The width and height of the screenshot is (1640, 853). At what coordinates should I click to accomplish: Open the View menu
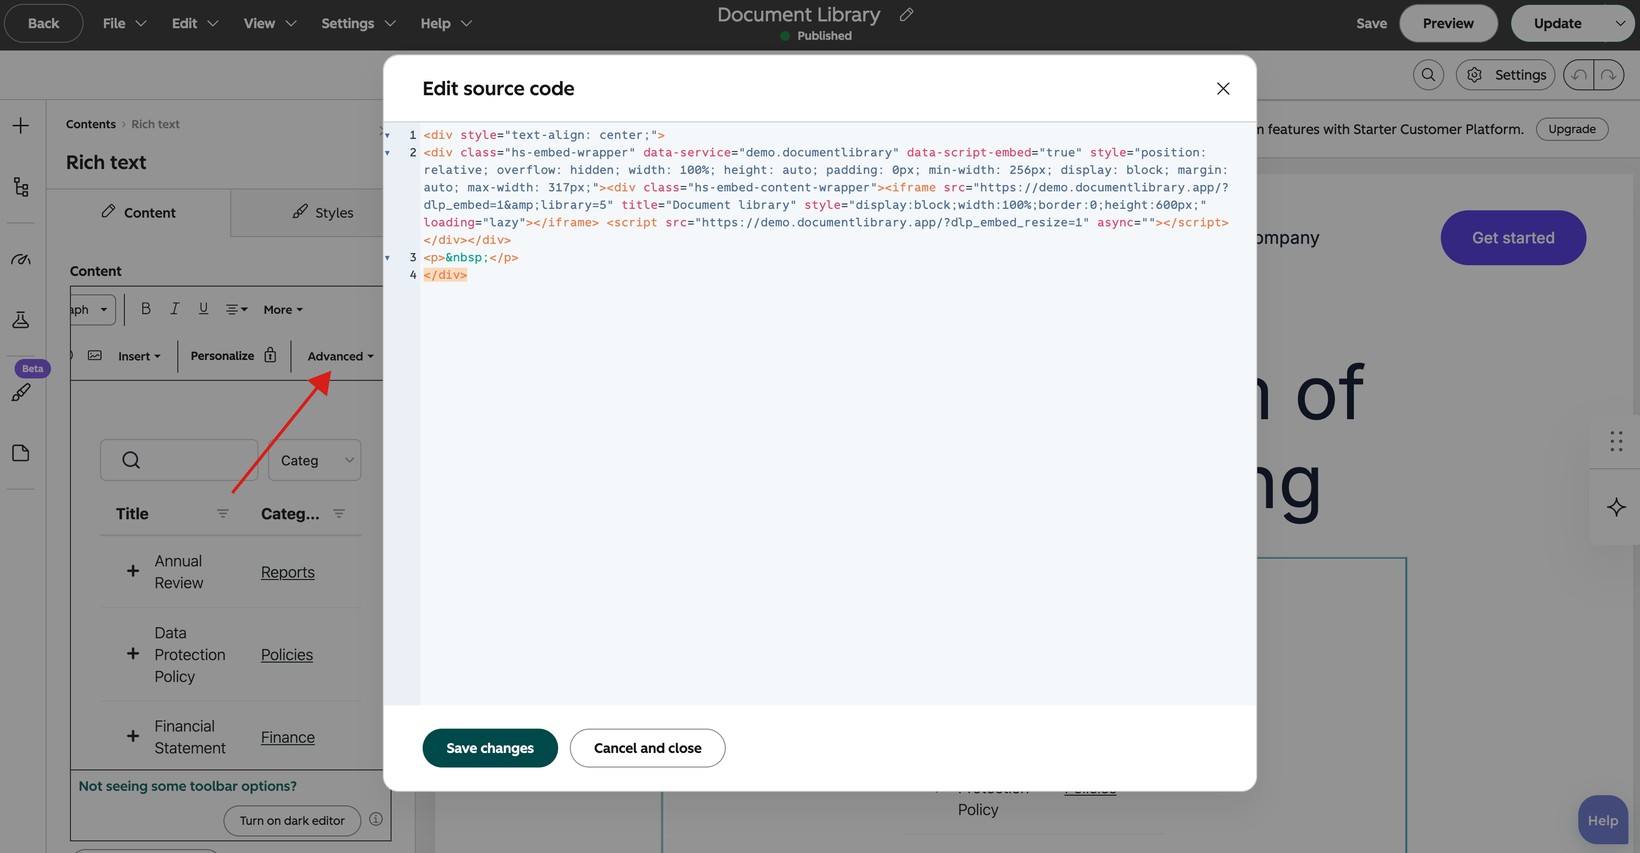[x=270, y=23]
